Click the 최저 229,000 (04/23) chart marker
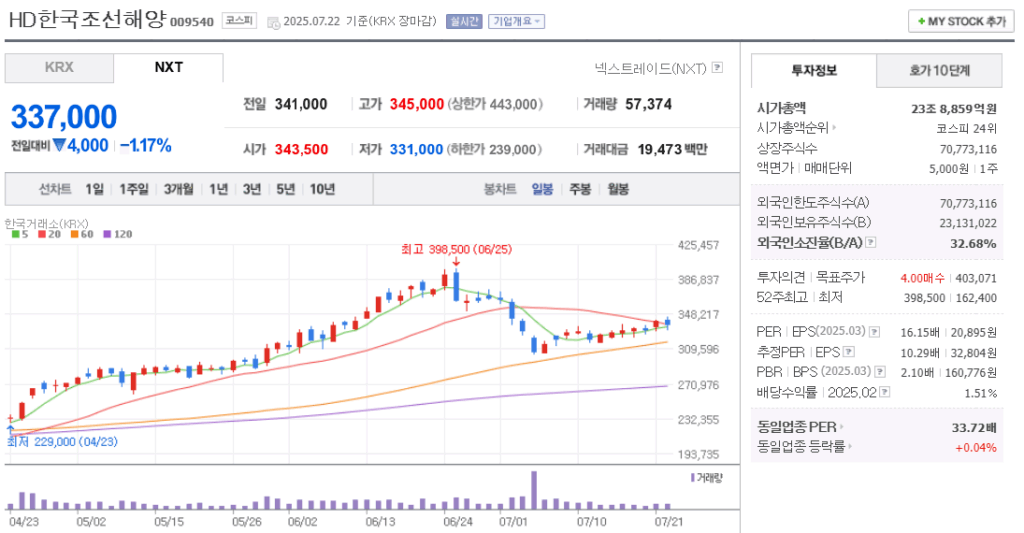This screenshot has height=533, width=1024. pos(63,442)
